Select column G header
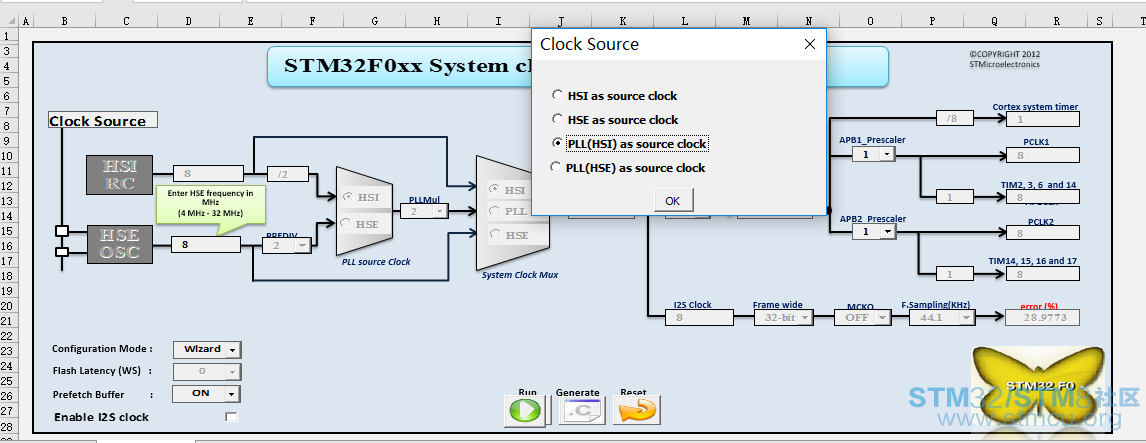 pyautogui.click(x=374, y=22)
